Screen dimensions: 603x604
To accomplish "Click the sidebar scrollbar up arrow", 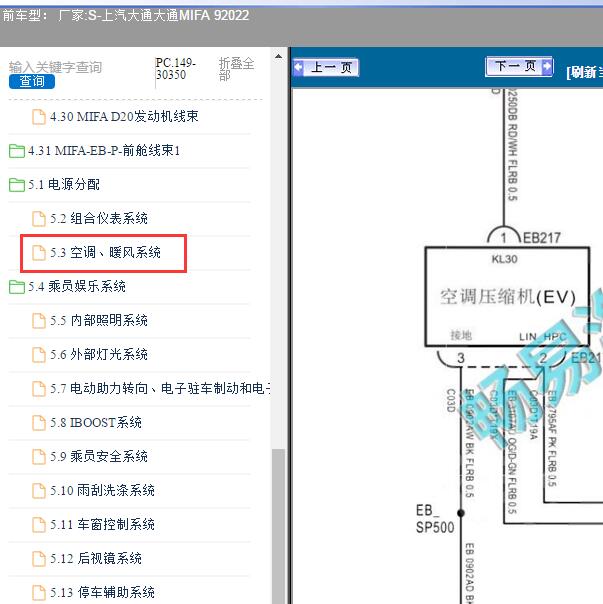I will (x=278, y=57).
